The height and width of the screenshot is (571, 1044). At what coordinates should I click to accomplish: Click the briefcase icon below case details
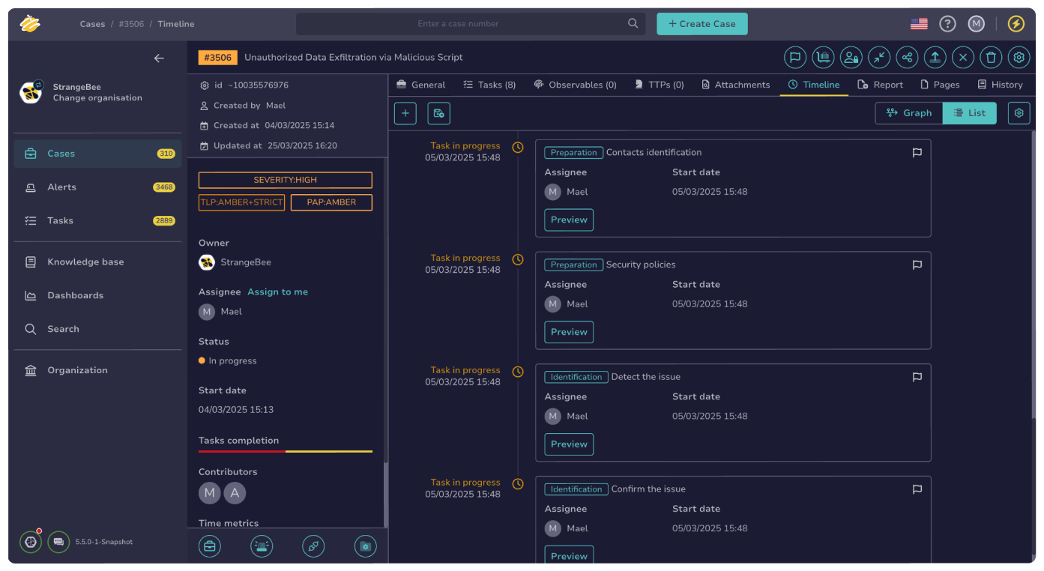(210, 546)
